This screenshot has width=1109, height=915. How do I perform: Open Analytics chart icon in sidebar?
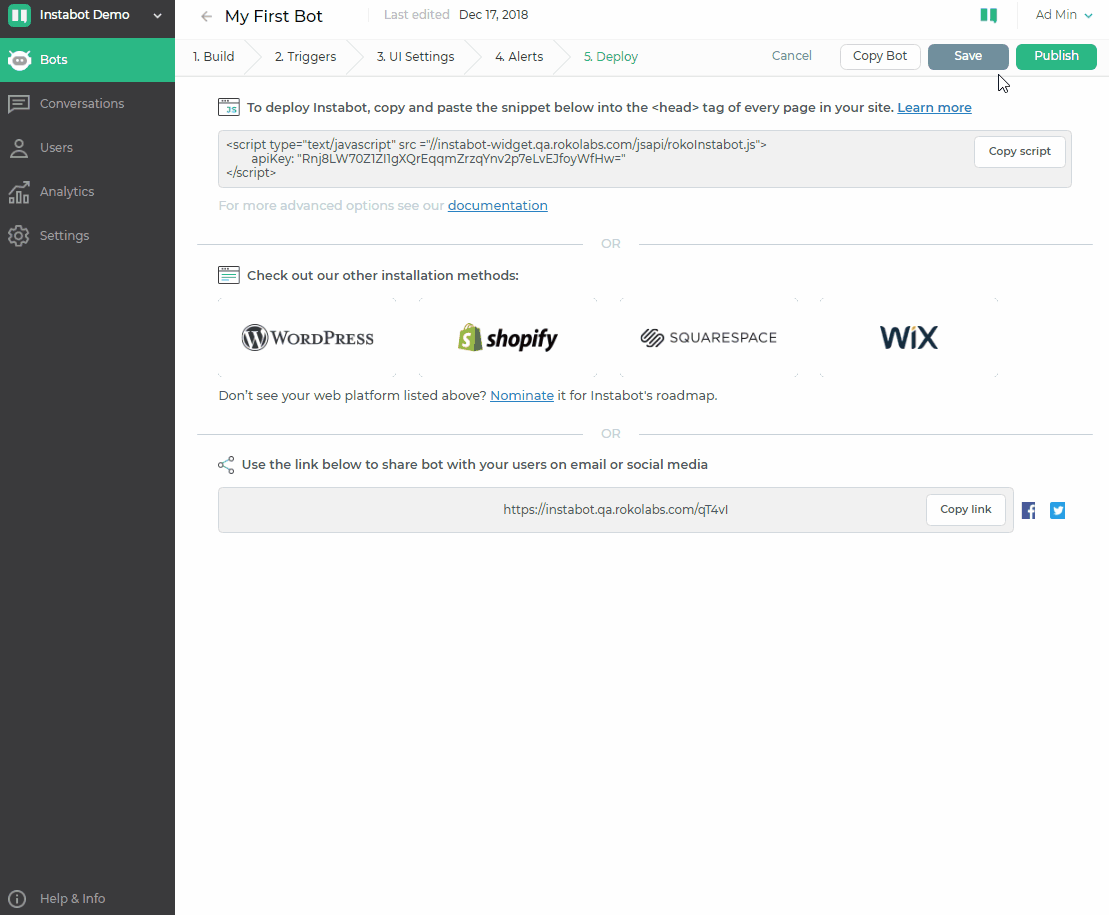click(18, 192)
